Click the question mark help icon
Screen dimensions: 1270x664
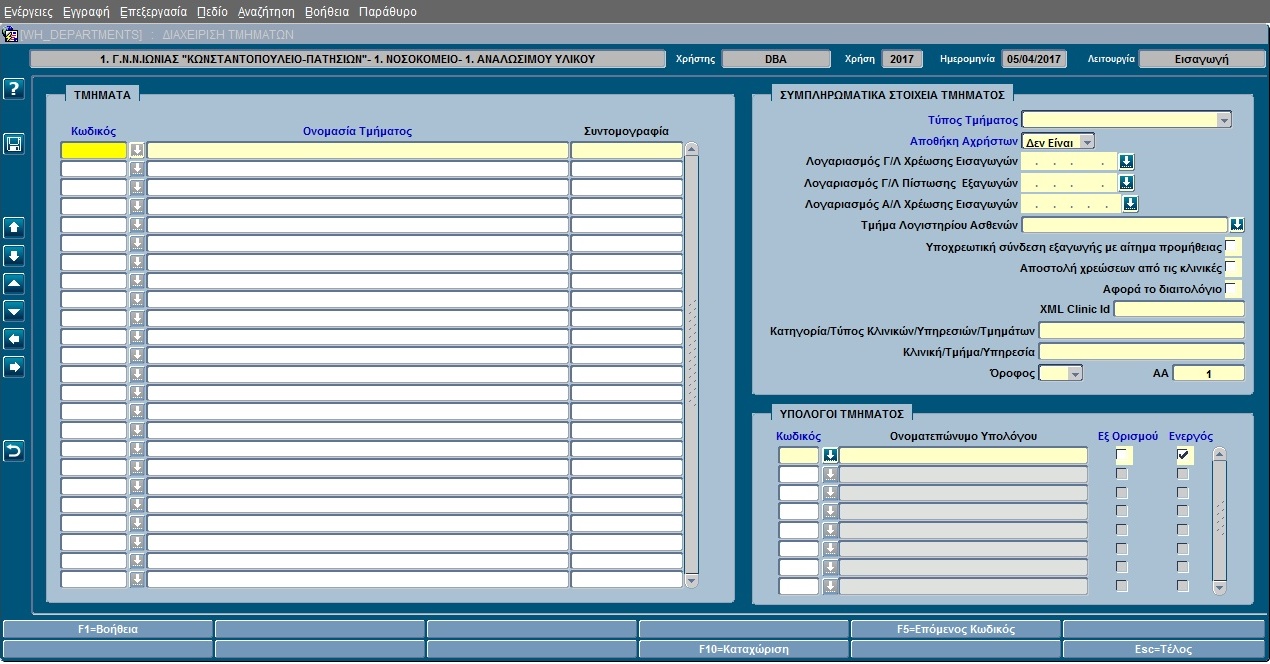pyautogui.click(x=14, y=89)
